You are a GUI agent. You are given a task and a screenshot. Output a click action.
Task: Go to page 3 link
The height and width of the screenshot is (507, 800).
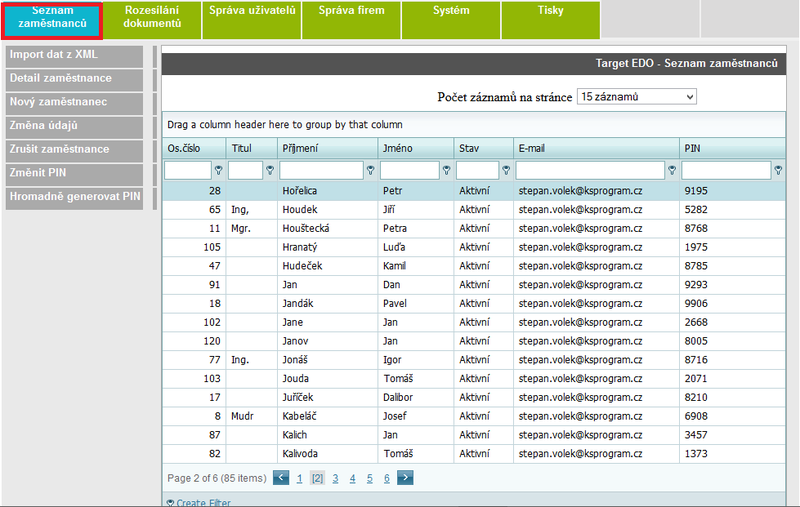(x=335, y=478)
